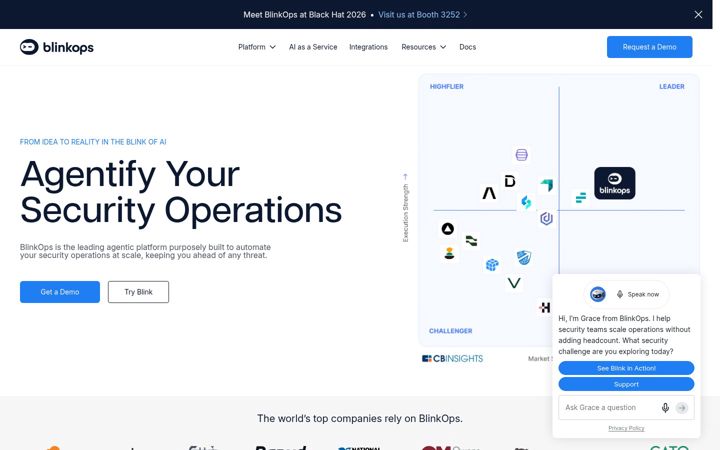Open the Docs menu item
The height and width of the screenshot is (450, 720).
coord(467,47)
